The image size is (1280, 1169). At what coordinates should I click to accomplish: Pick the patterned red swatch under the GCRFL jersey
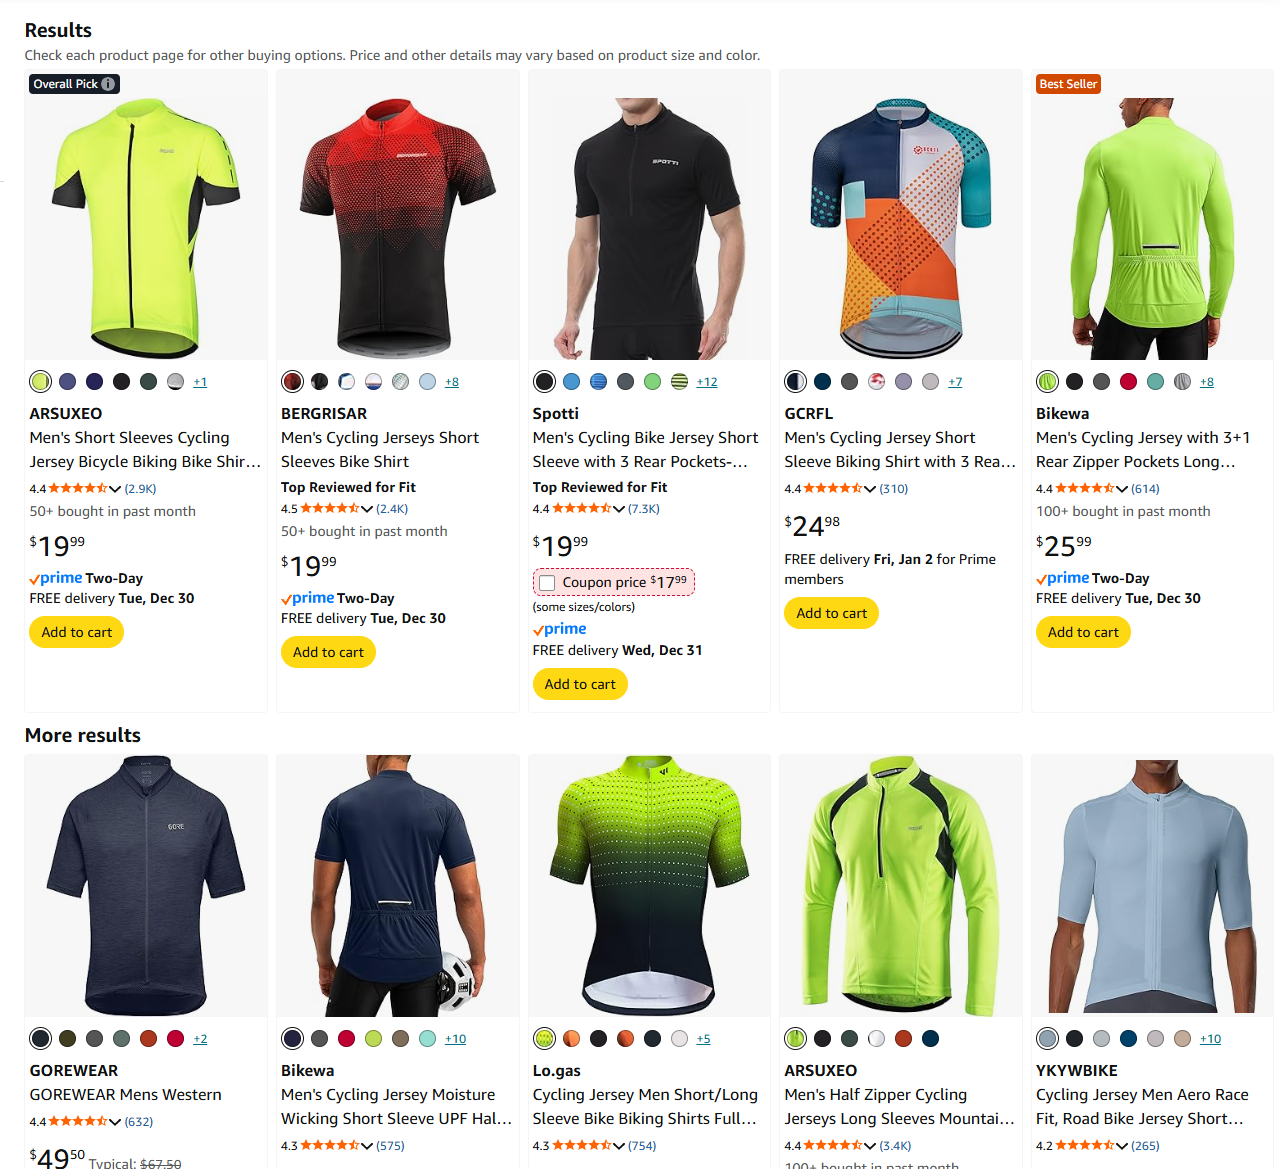point(876,381)
